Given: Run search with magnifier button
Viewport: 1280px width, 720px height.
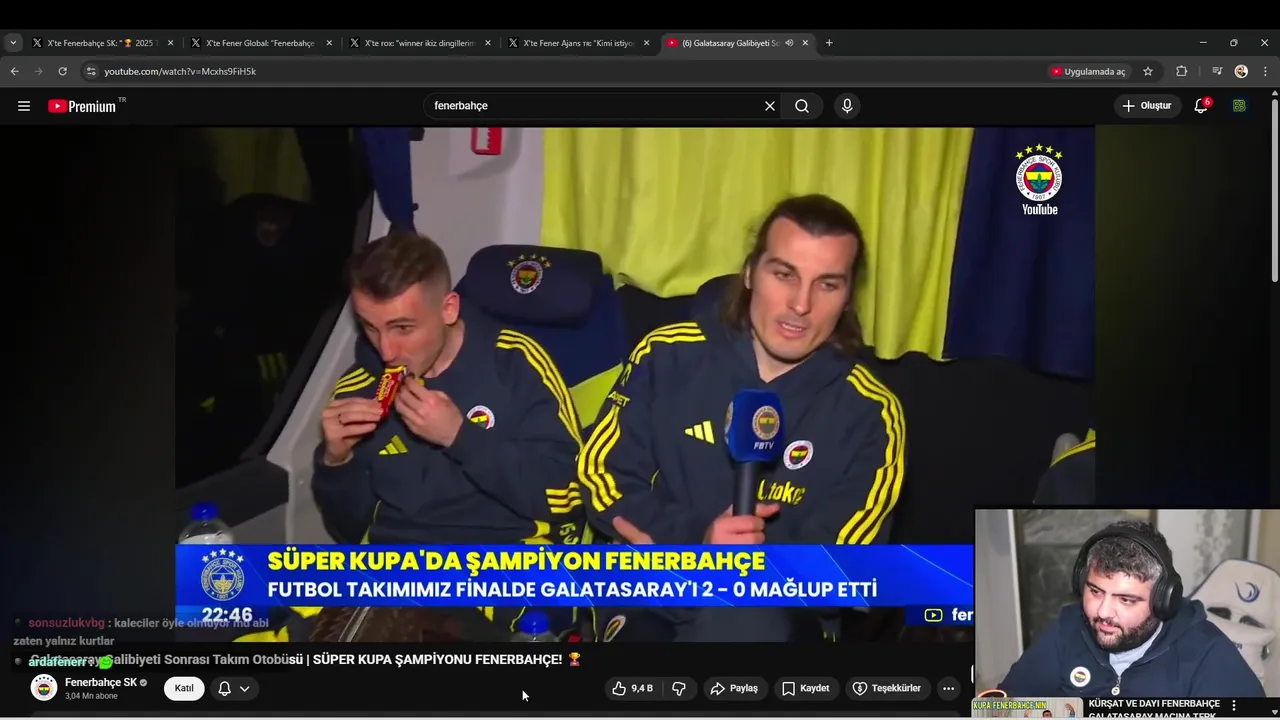Looking at the screenshot, I should tap(802, 106).
